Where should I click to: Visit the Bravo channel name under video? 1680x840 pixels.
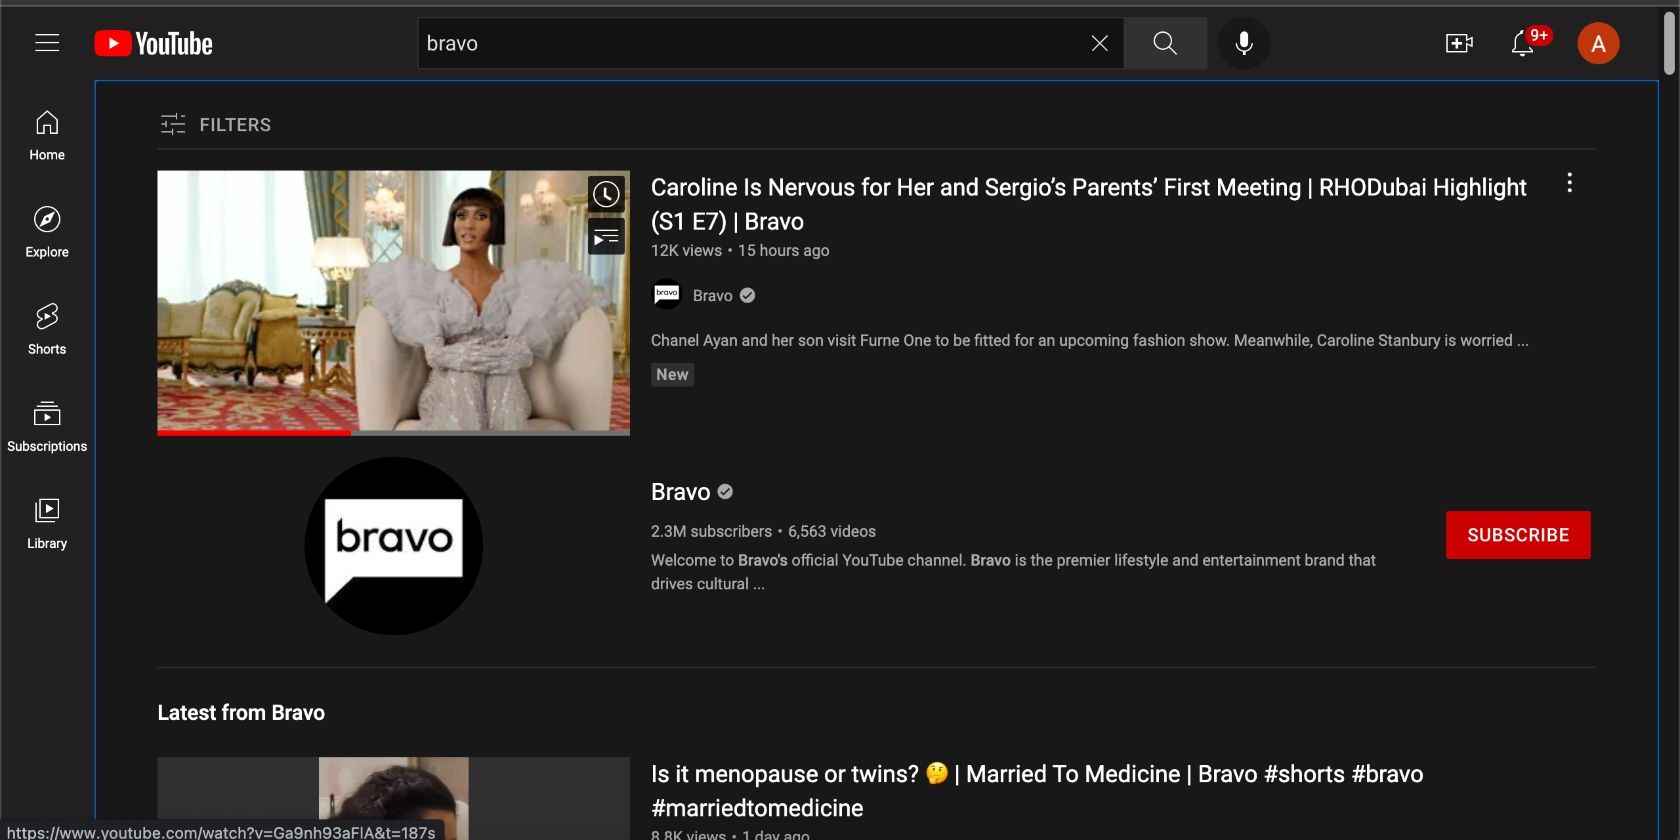click(x=712, y=295)
